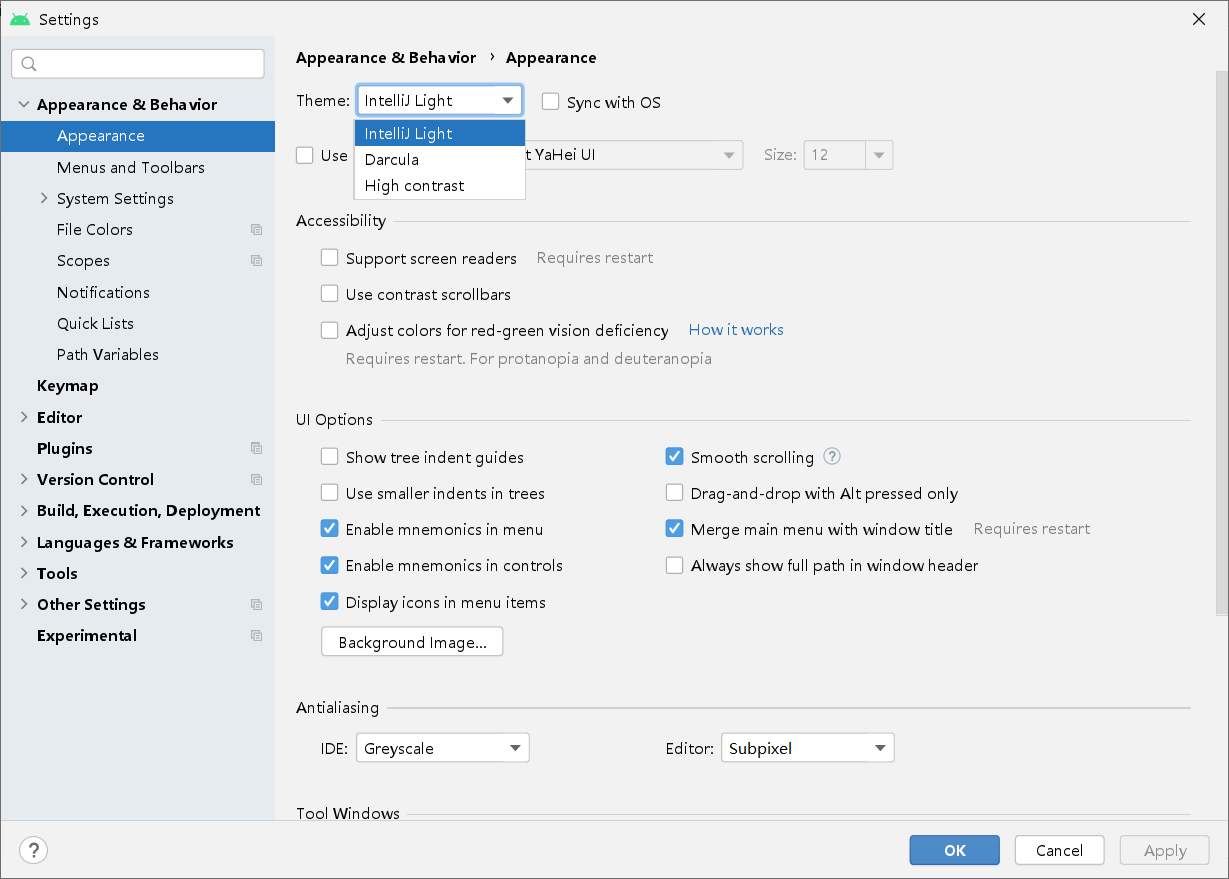The height and width of the screenshot is (879, 1229).
Task: Disable Enable mnemonics in controls
Action: pos(330,565)
